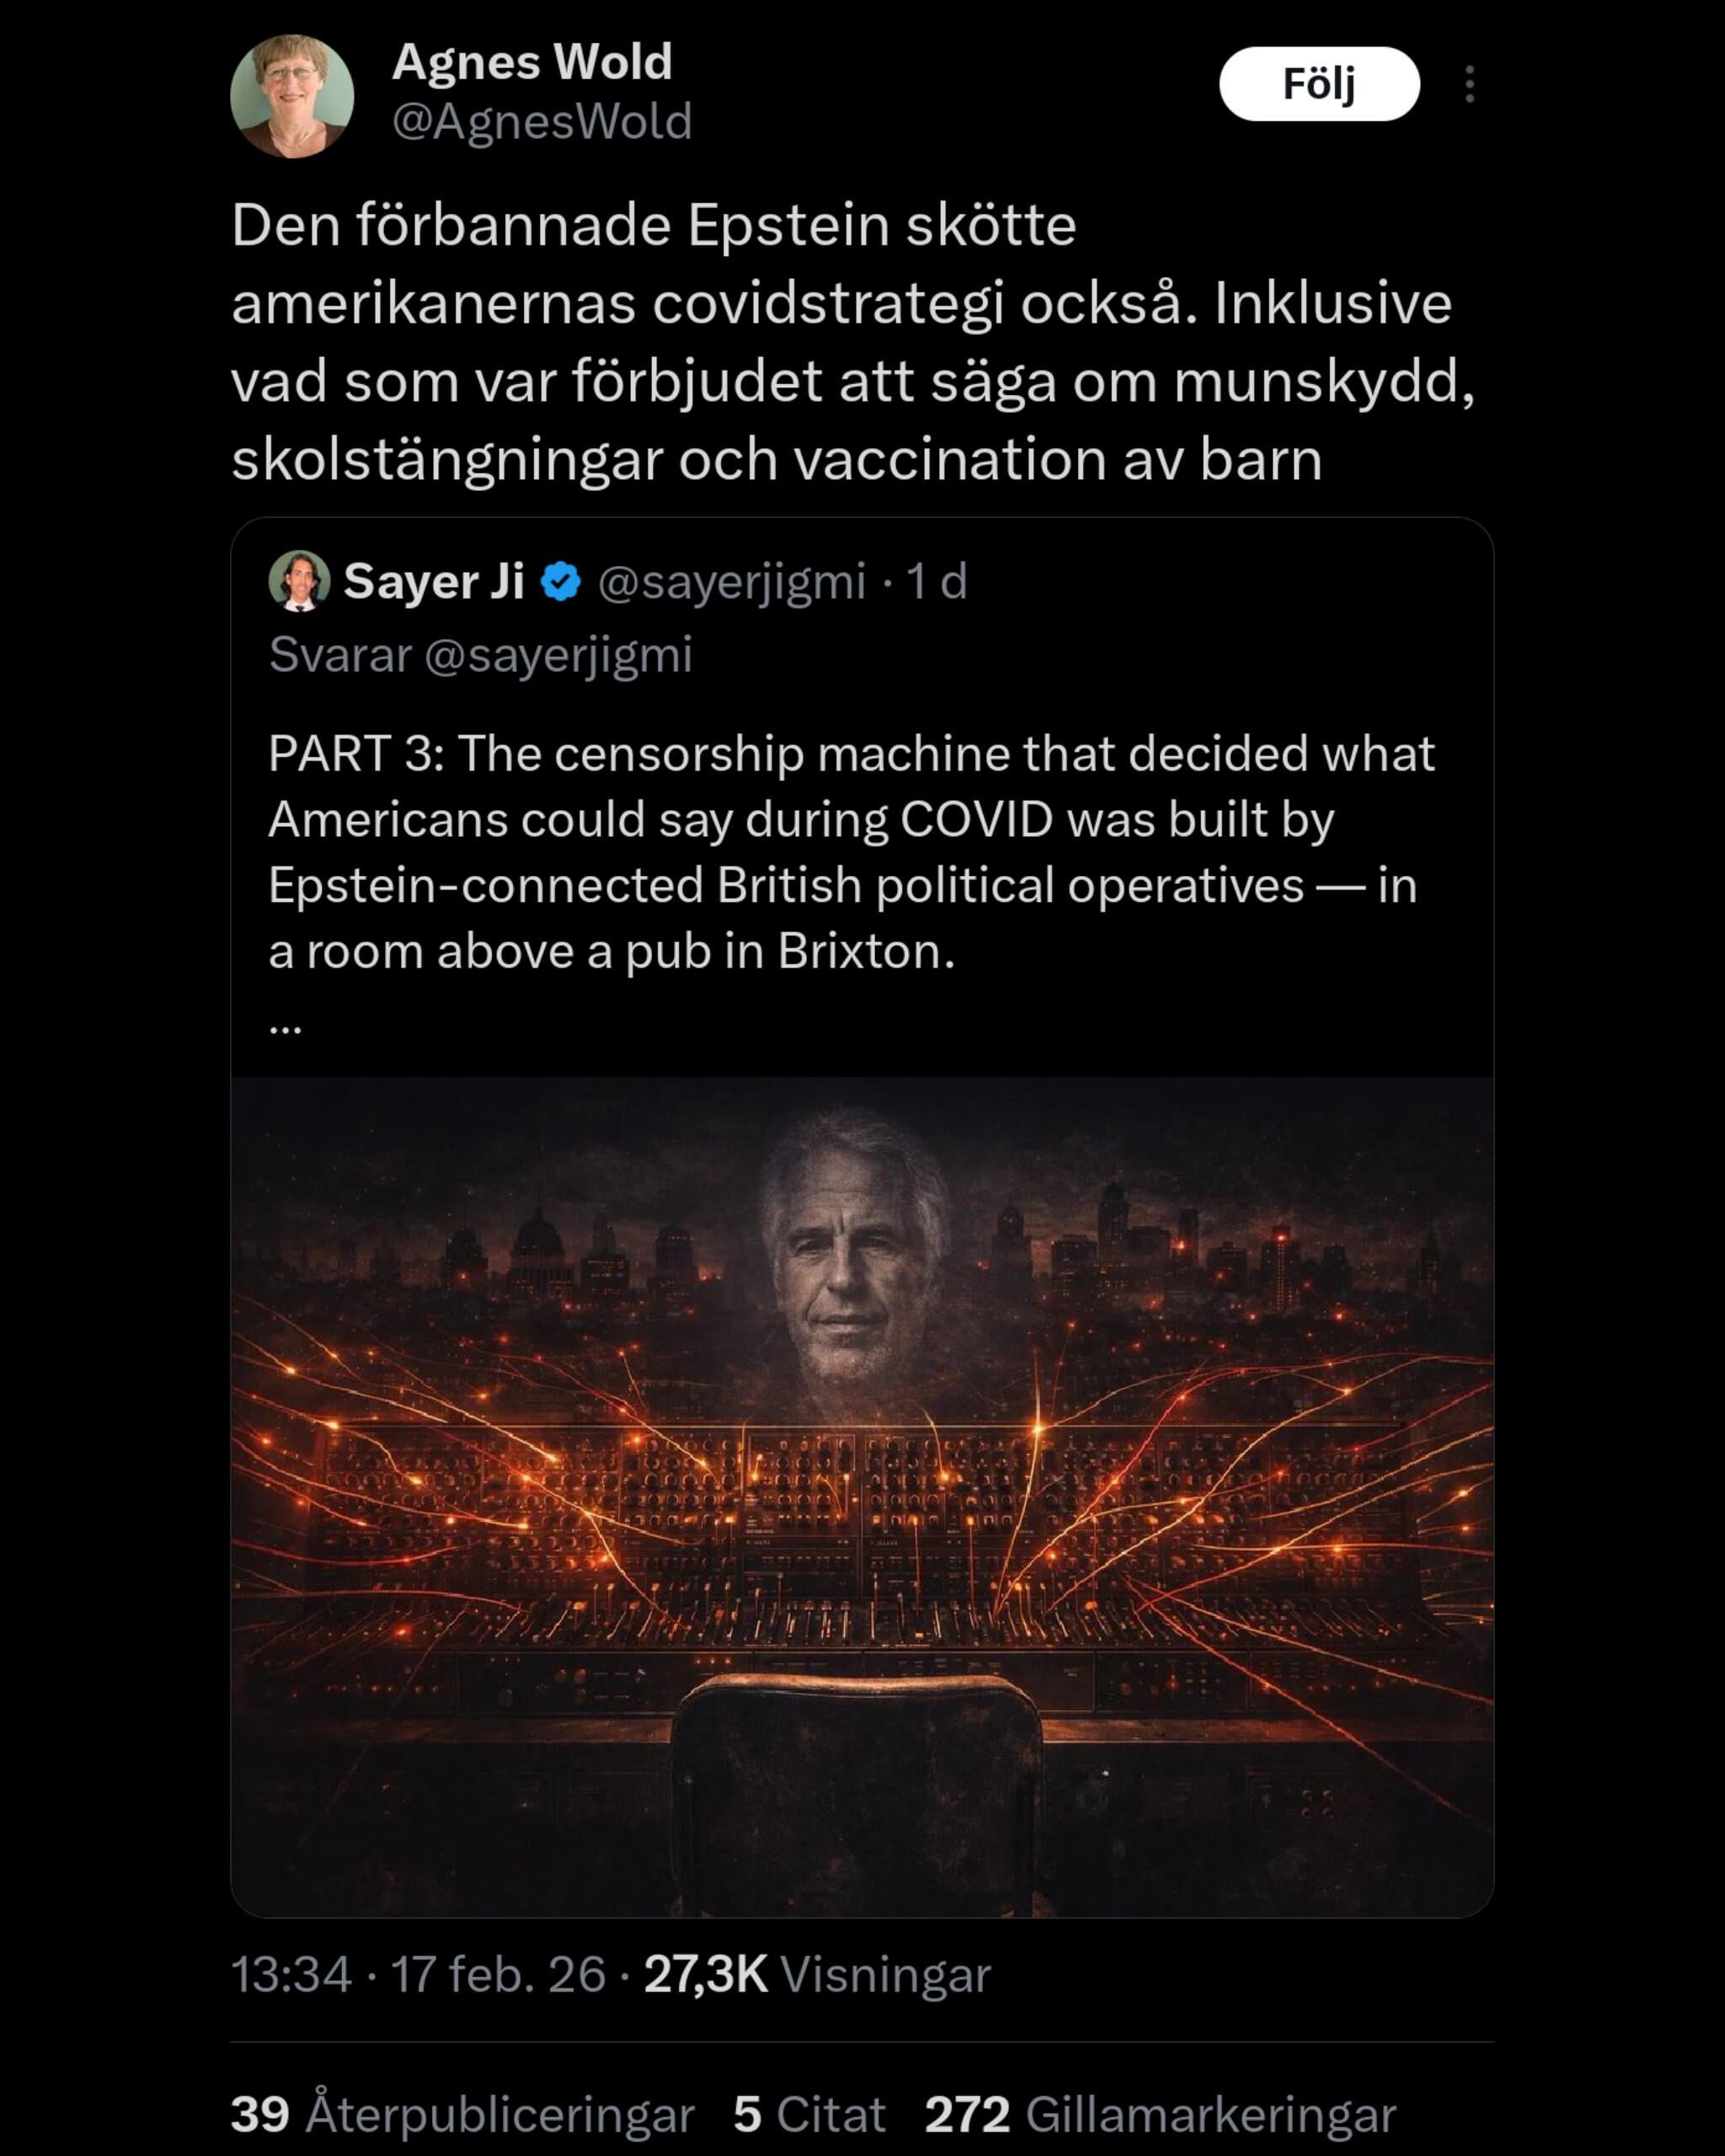The width and height of the screenshot is (1725, 2156).
Task: Expand the quoted tweet's ellipsis
Action: (x=285, y=1027)
